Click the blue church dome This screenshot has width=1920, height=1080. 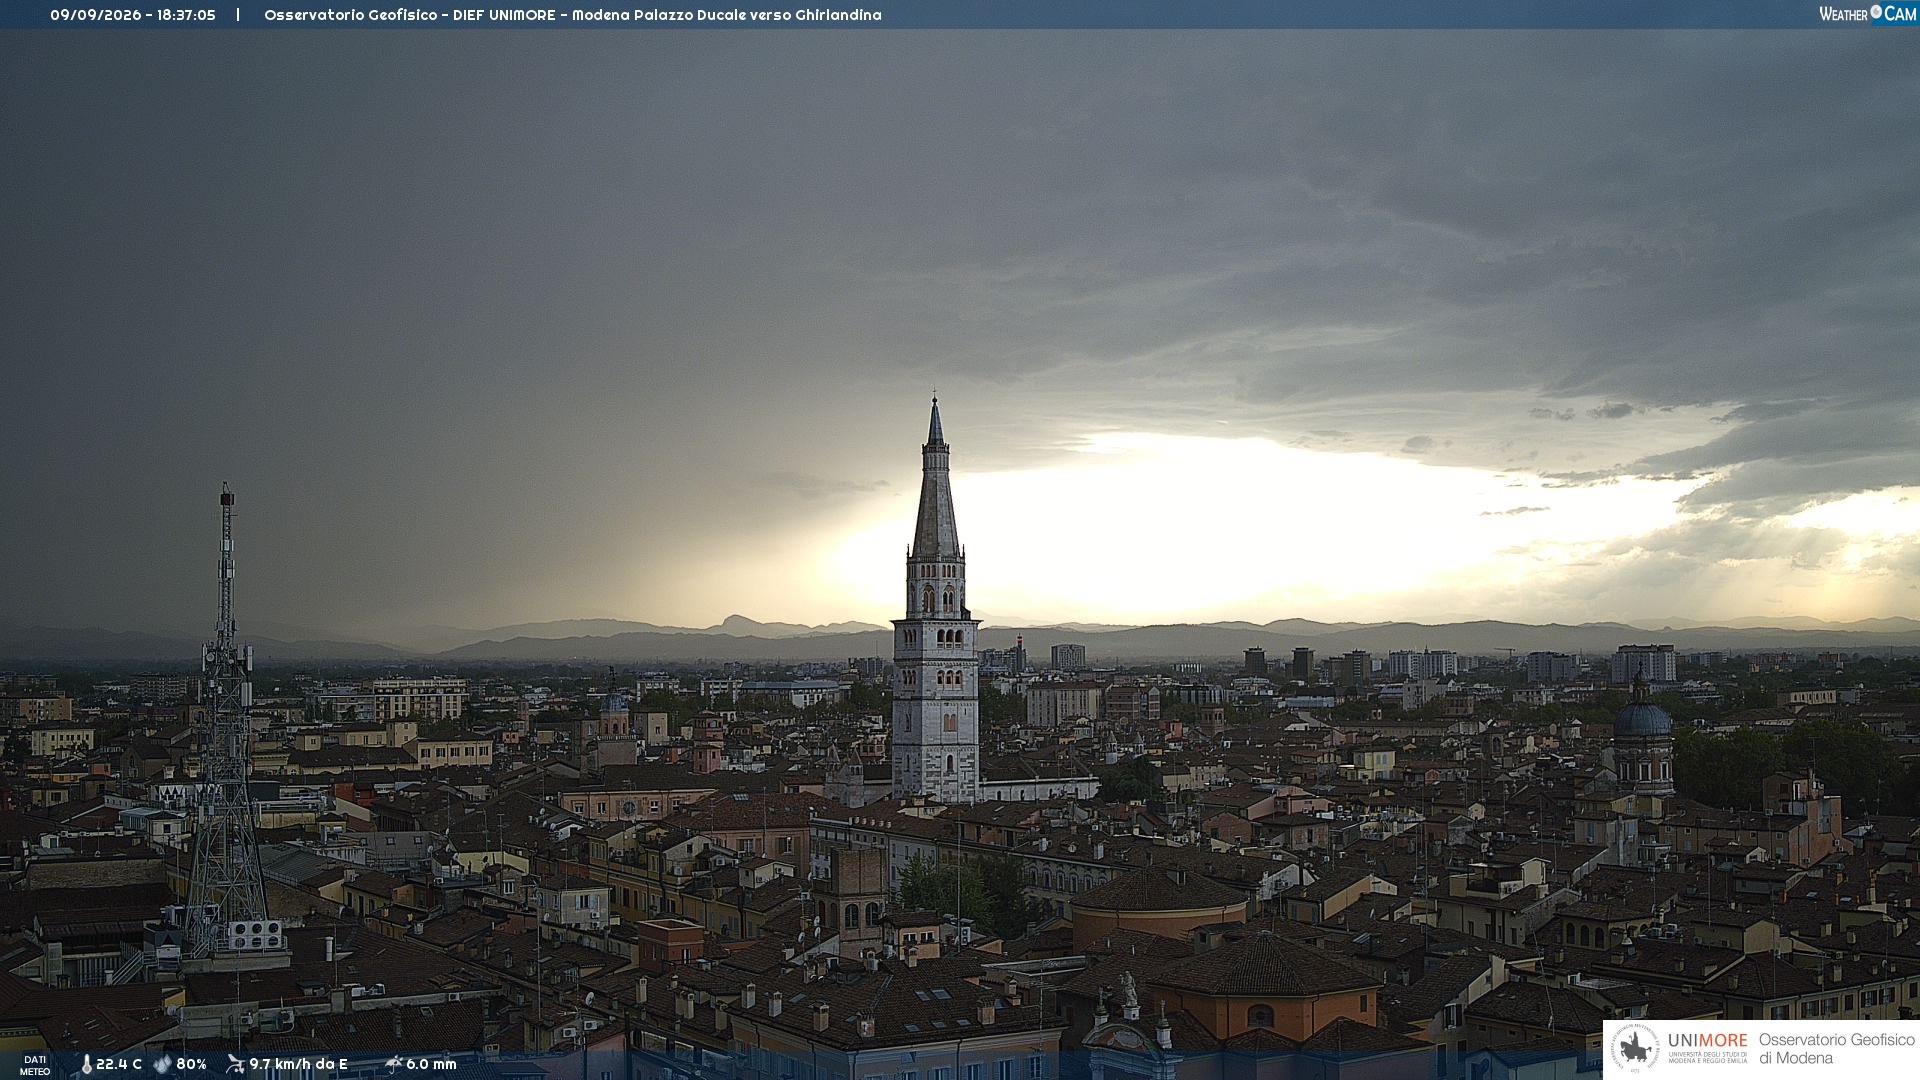pos(1642,717)
